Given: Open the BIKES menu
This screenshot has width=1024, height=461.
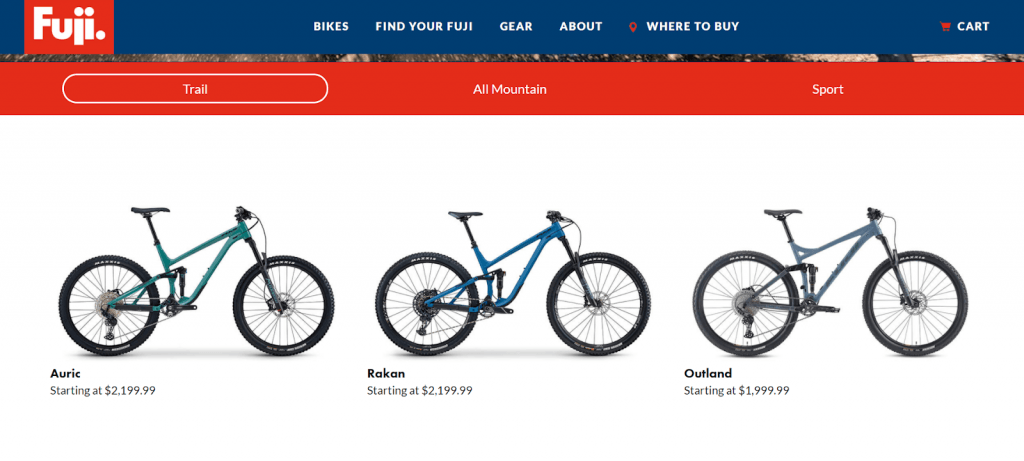Looking at the screenshot, I should pos(331,27).
